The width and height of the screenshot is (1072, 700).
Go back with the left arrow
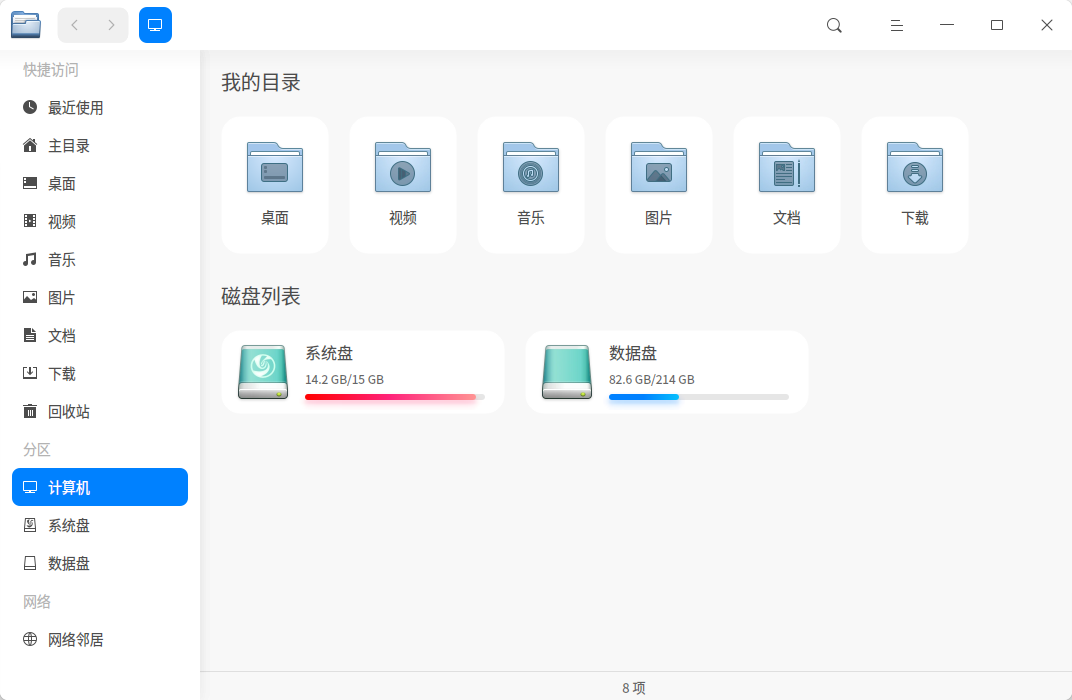point(75,25)
